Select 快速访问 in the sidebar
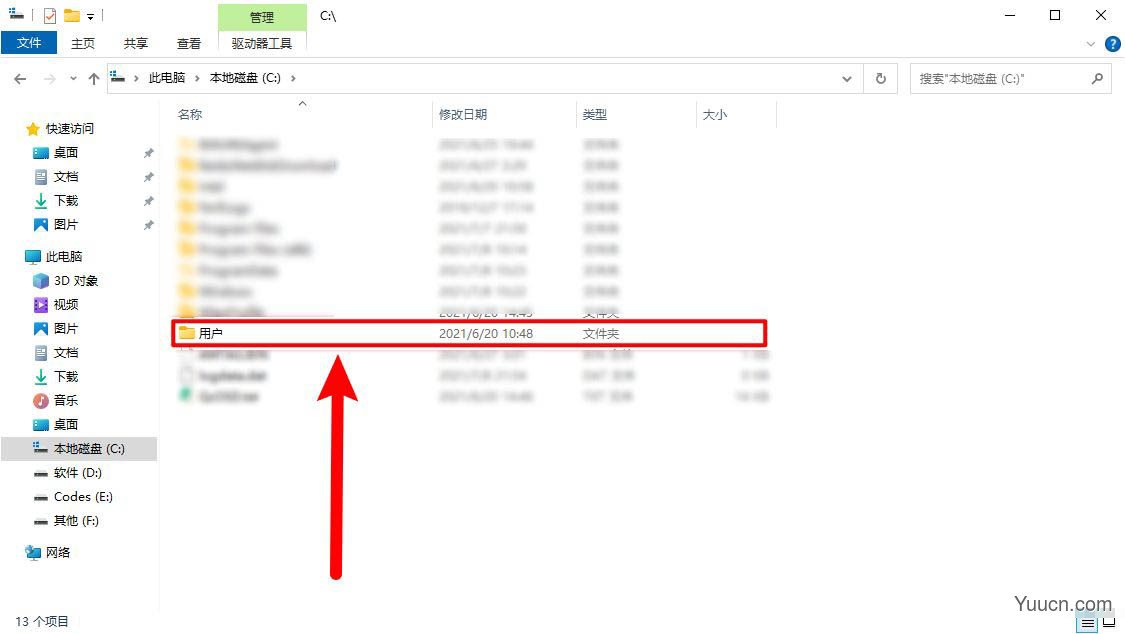The height and width of the screenshot is (634, 1125). [70, 129]
